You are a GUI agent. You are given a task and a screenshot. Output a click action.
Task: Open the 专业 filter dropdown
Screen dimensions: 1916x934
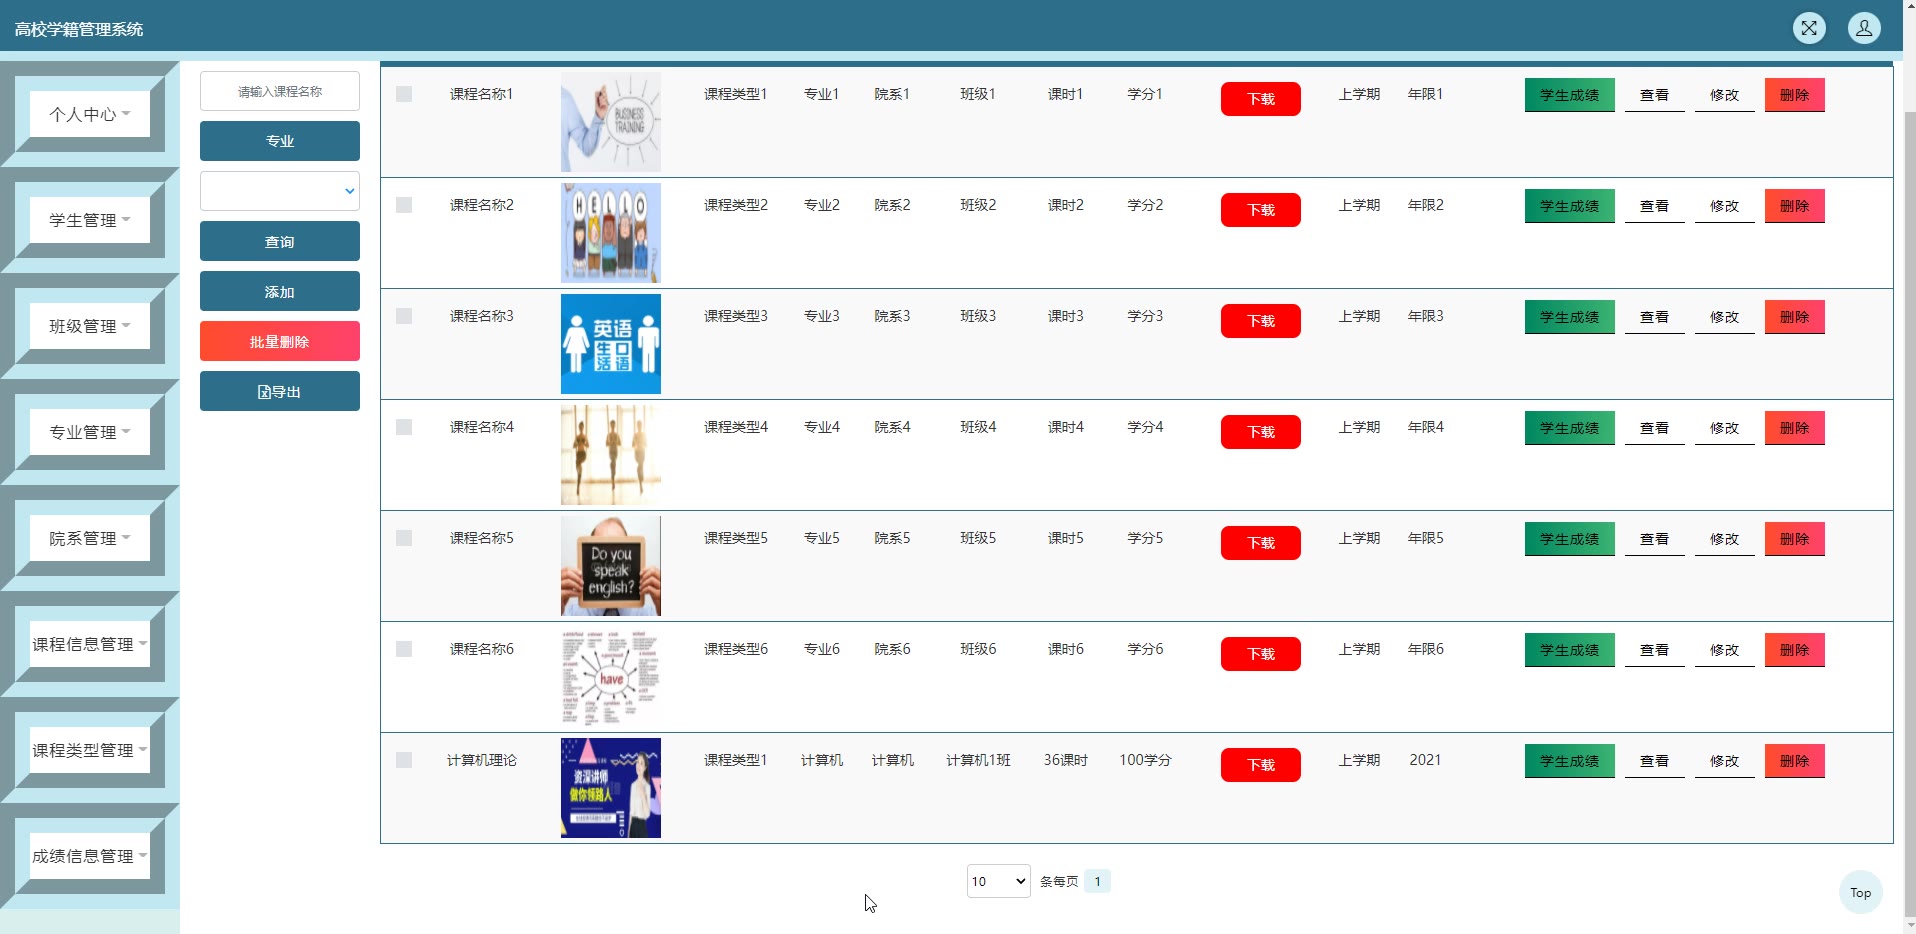pos(280,191)
